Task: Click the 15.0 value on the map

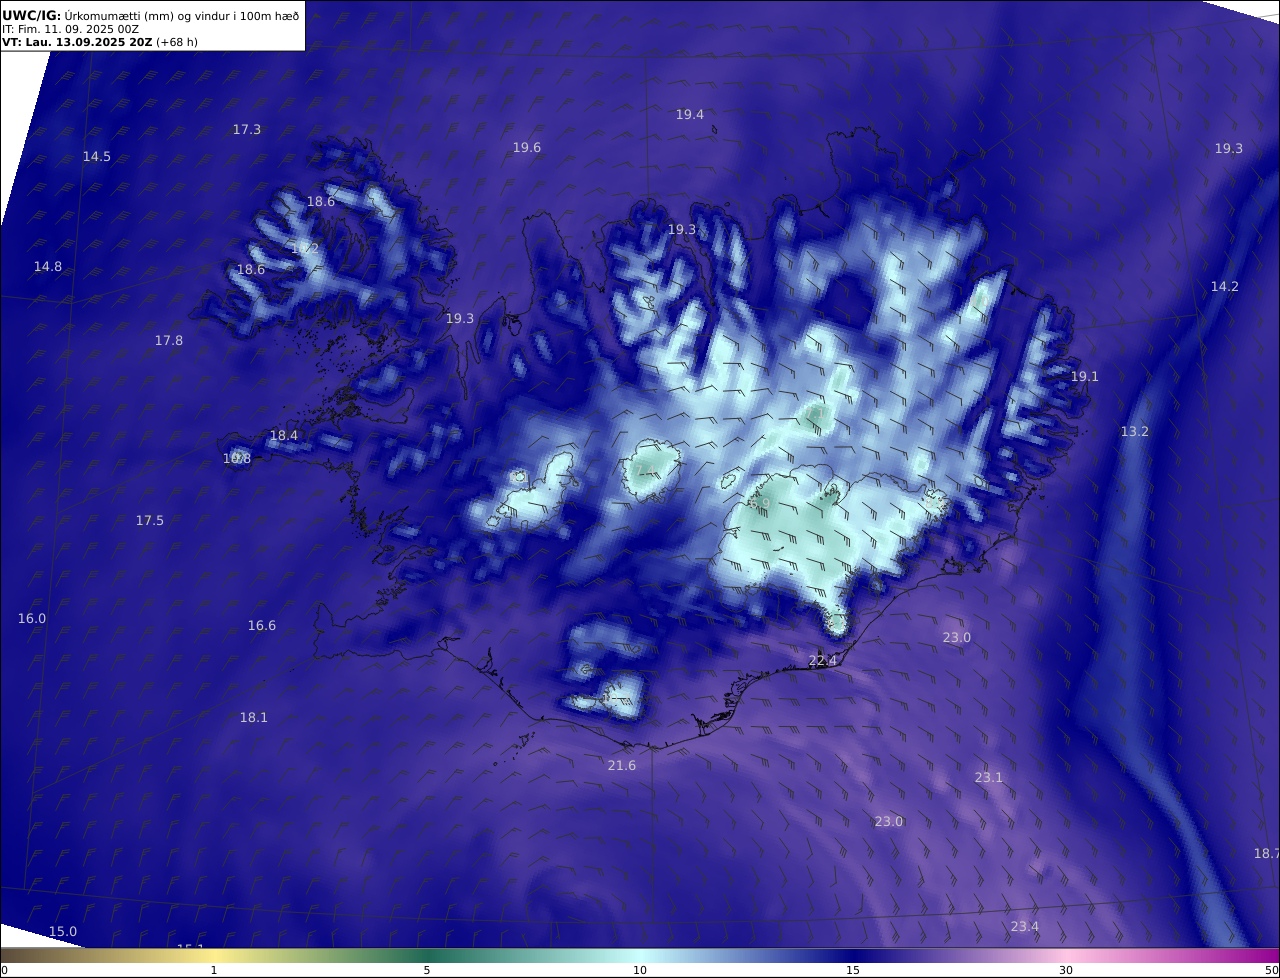Action: click(63, 932)
